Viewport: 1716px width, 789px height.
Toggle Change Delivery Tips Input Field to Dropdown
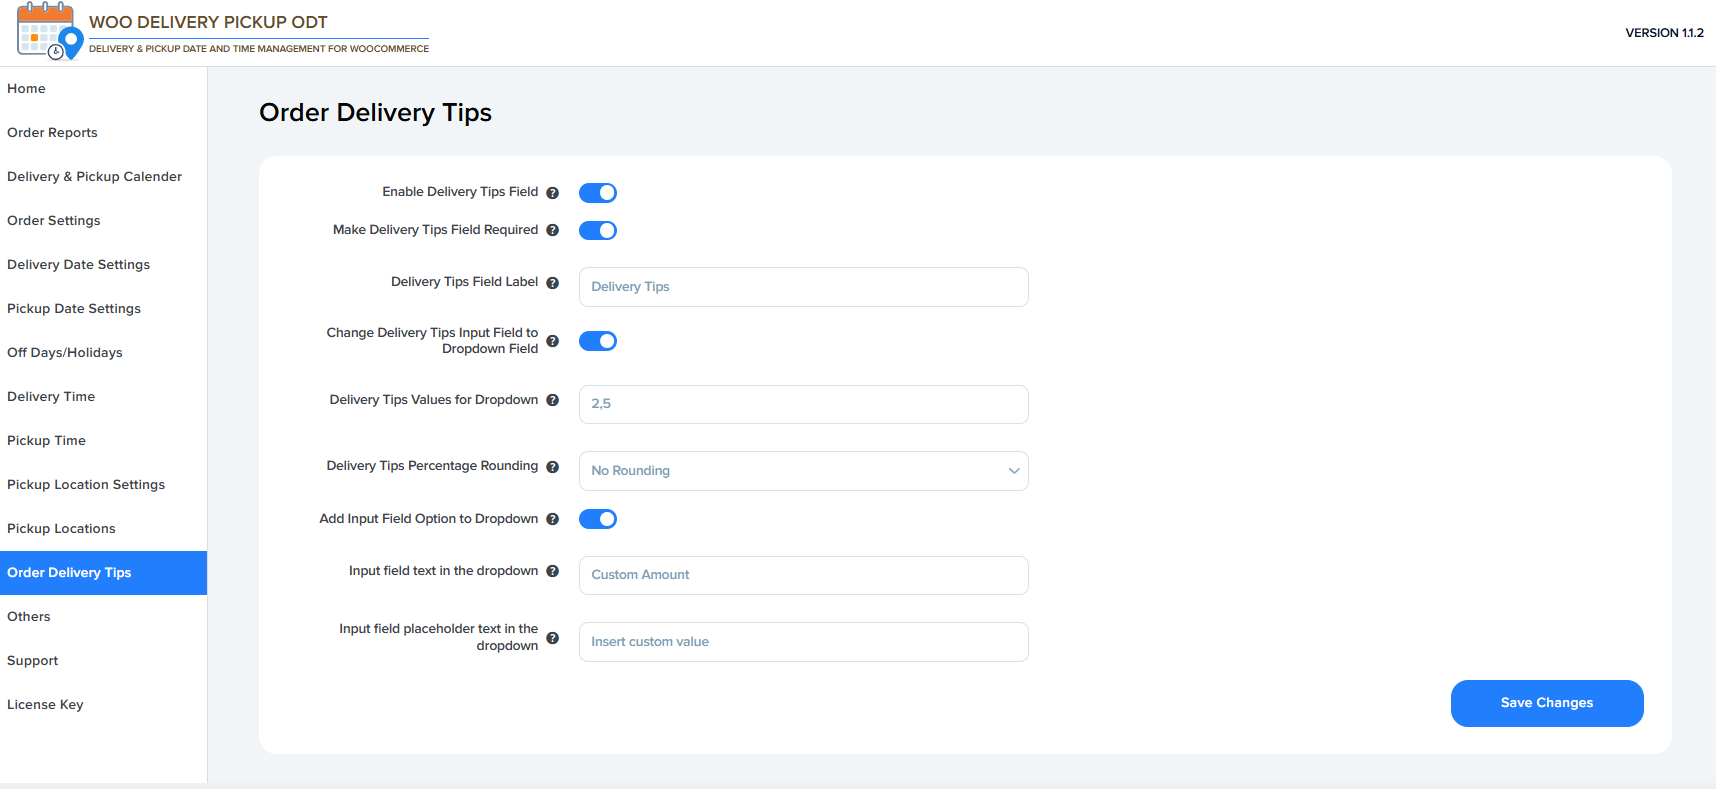(598, 341)
